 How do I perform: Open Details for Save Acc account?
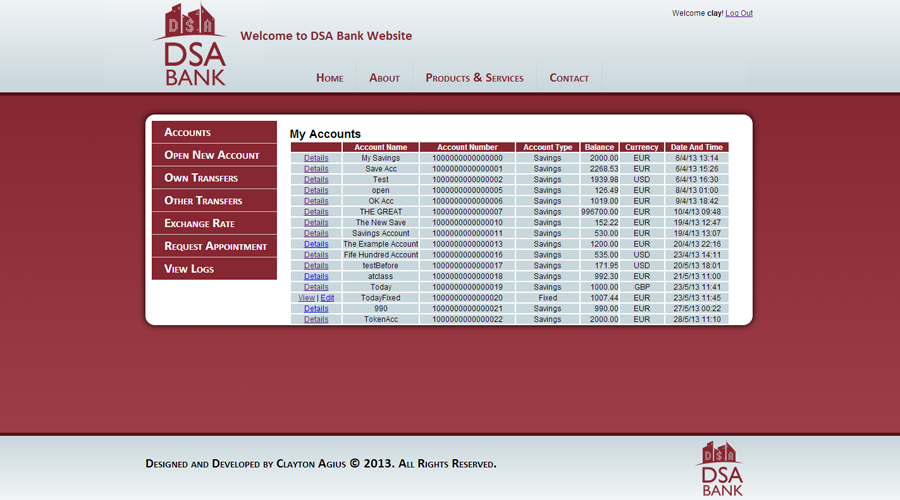pos(316,169)
